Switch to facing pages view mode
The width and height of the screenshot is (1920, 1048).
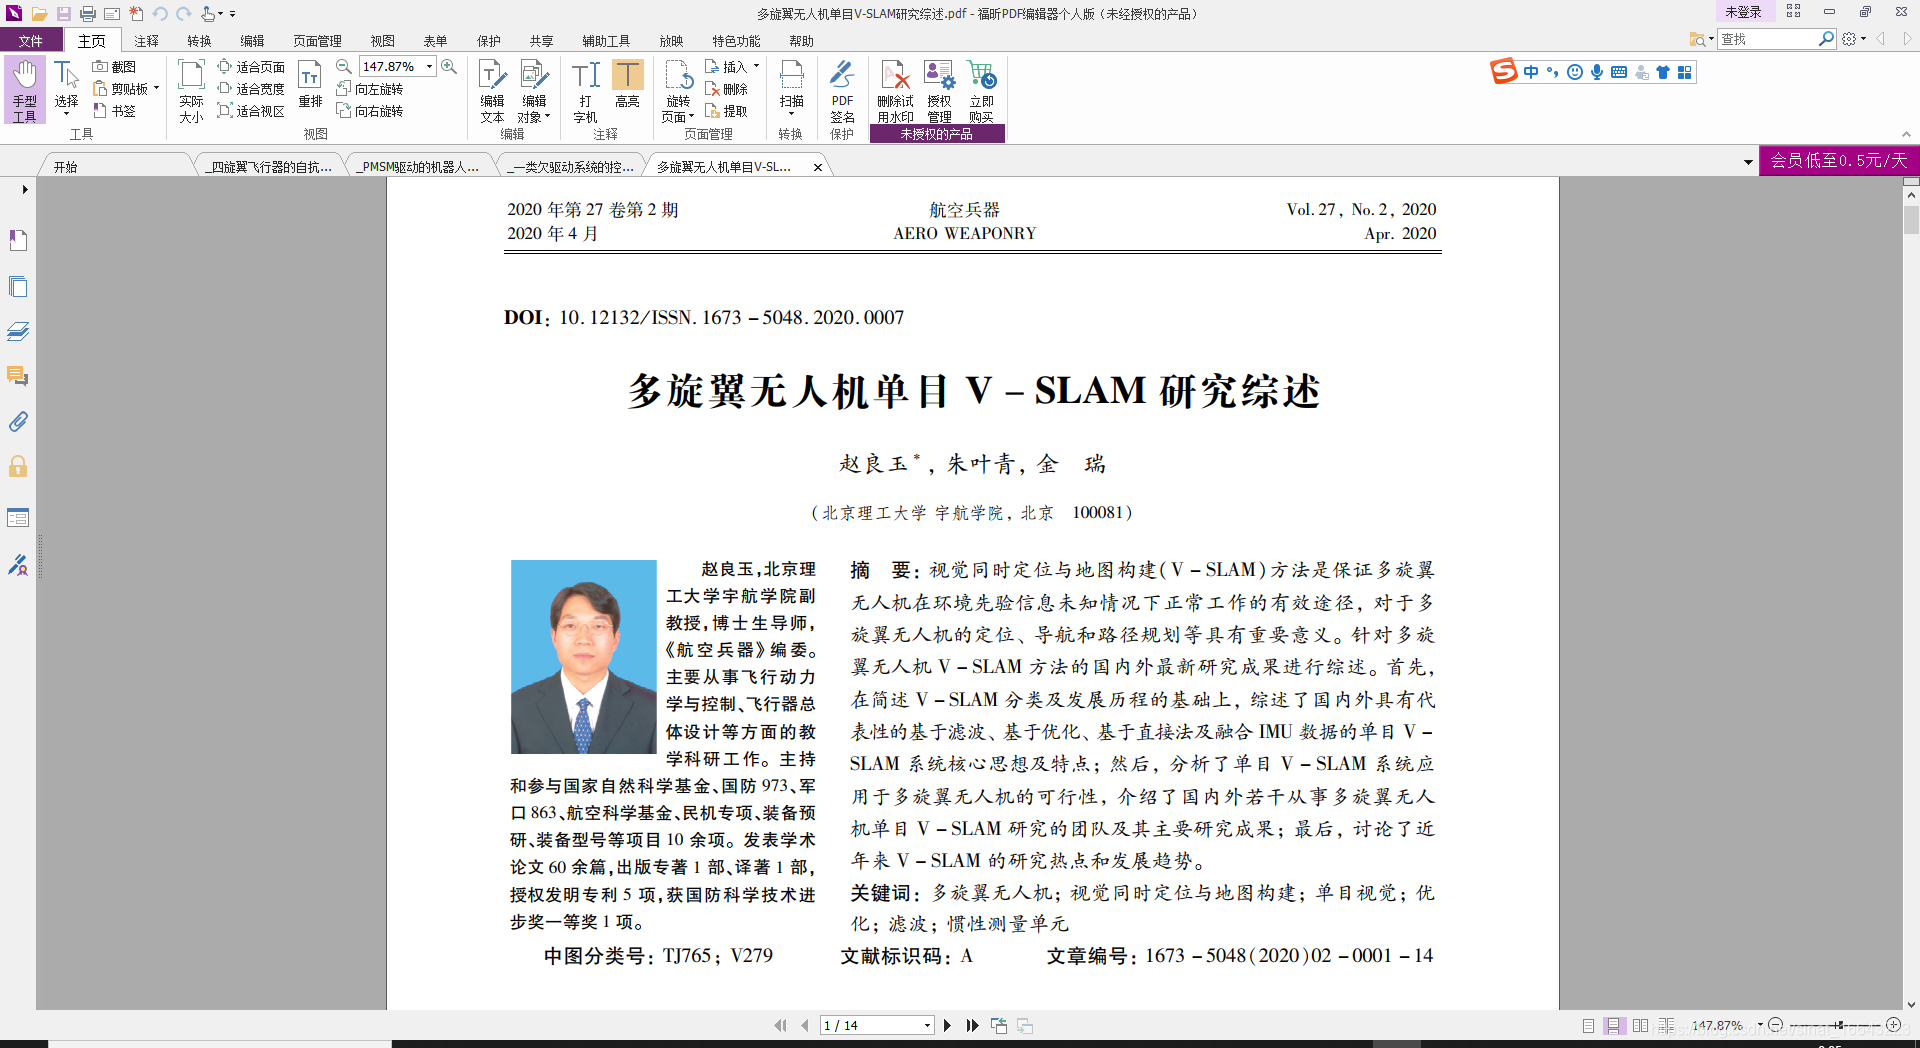click(x=1640, y=1025)
